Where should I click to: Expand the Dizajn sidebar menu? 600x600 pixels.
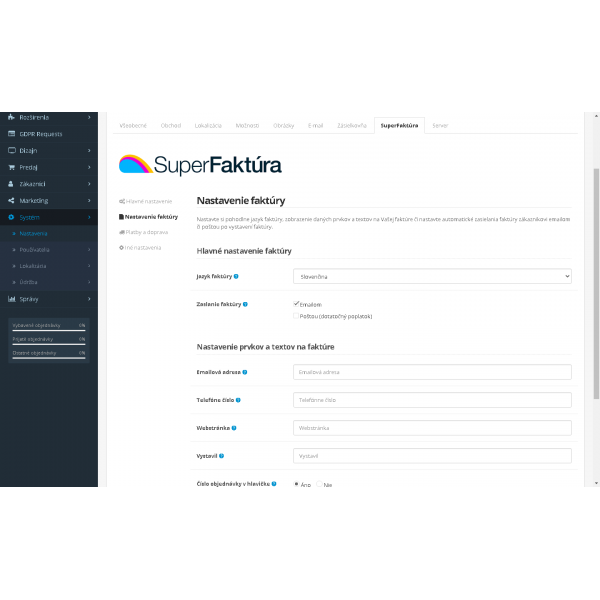pos(89,150)
